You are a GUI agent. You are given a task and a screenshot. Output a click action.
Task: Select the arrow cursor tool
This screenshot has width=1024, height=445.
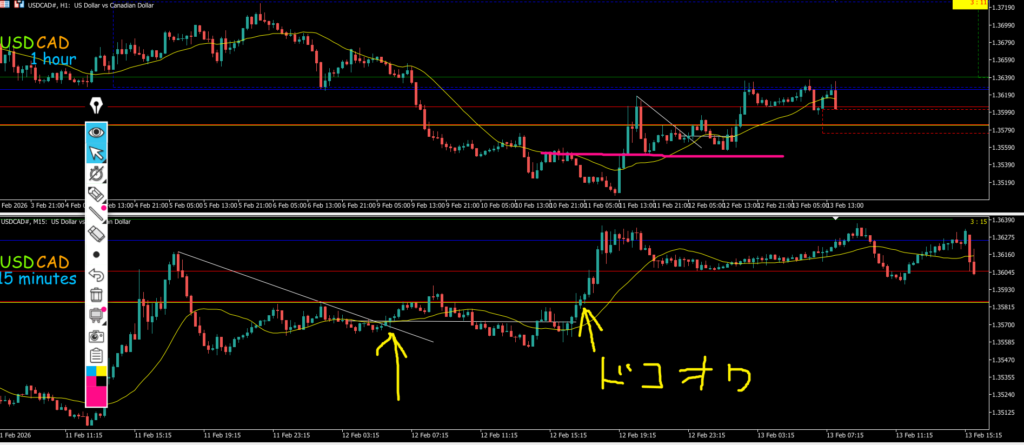(x=97, y=154)
